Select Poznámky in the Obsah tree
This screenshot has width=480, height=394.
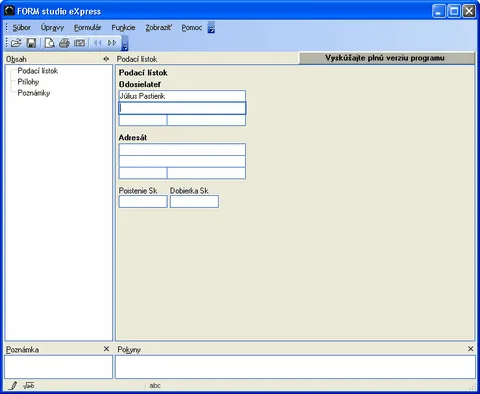(x=34, y=93)
